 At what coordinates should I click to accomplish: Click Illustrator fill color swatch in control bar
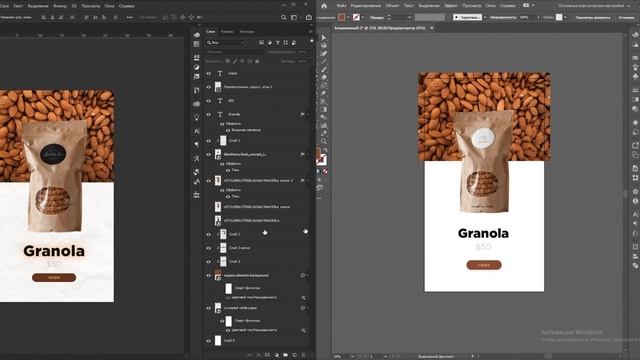coord(342,17)
